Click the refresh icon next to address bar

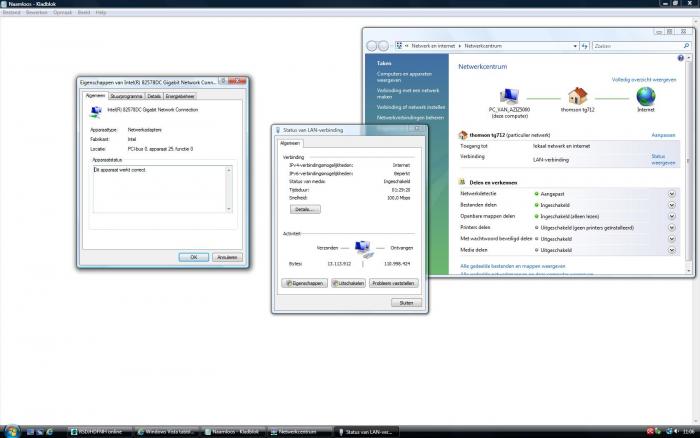tap(584, 46)
